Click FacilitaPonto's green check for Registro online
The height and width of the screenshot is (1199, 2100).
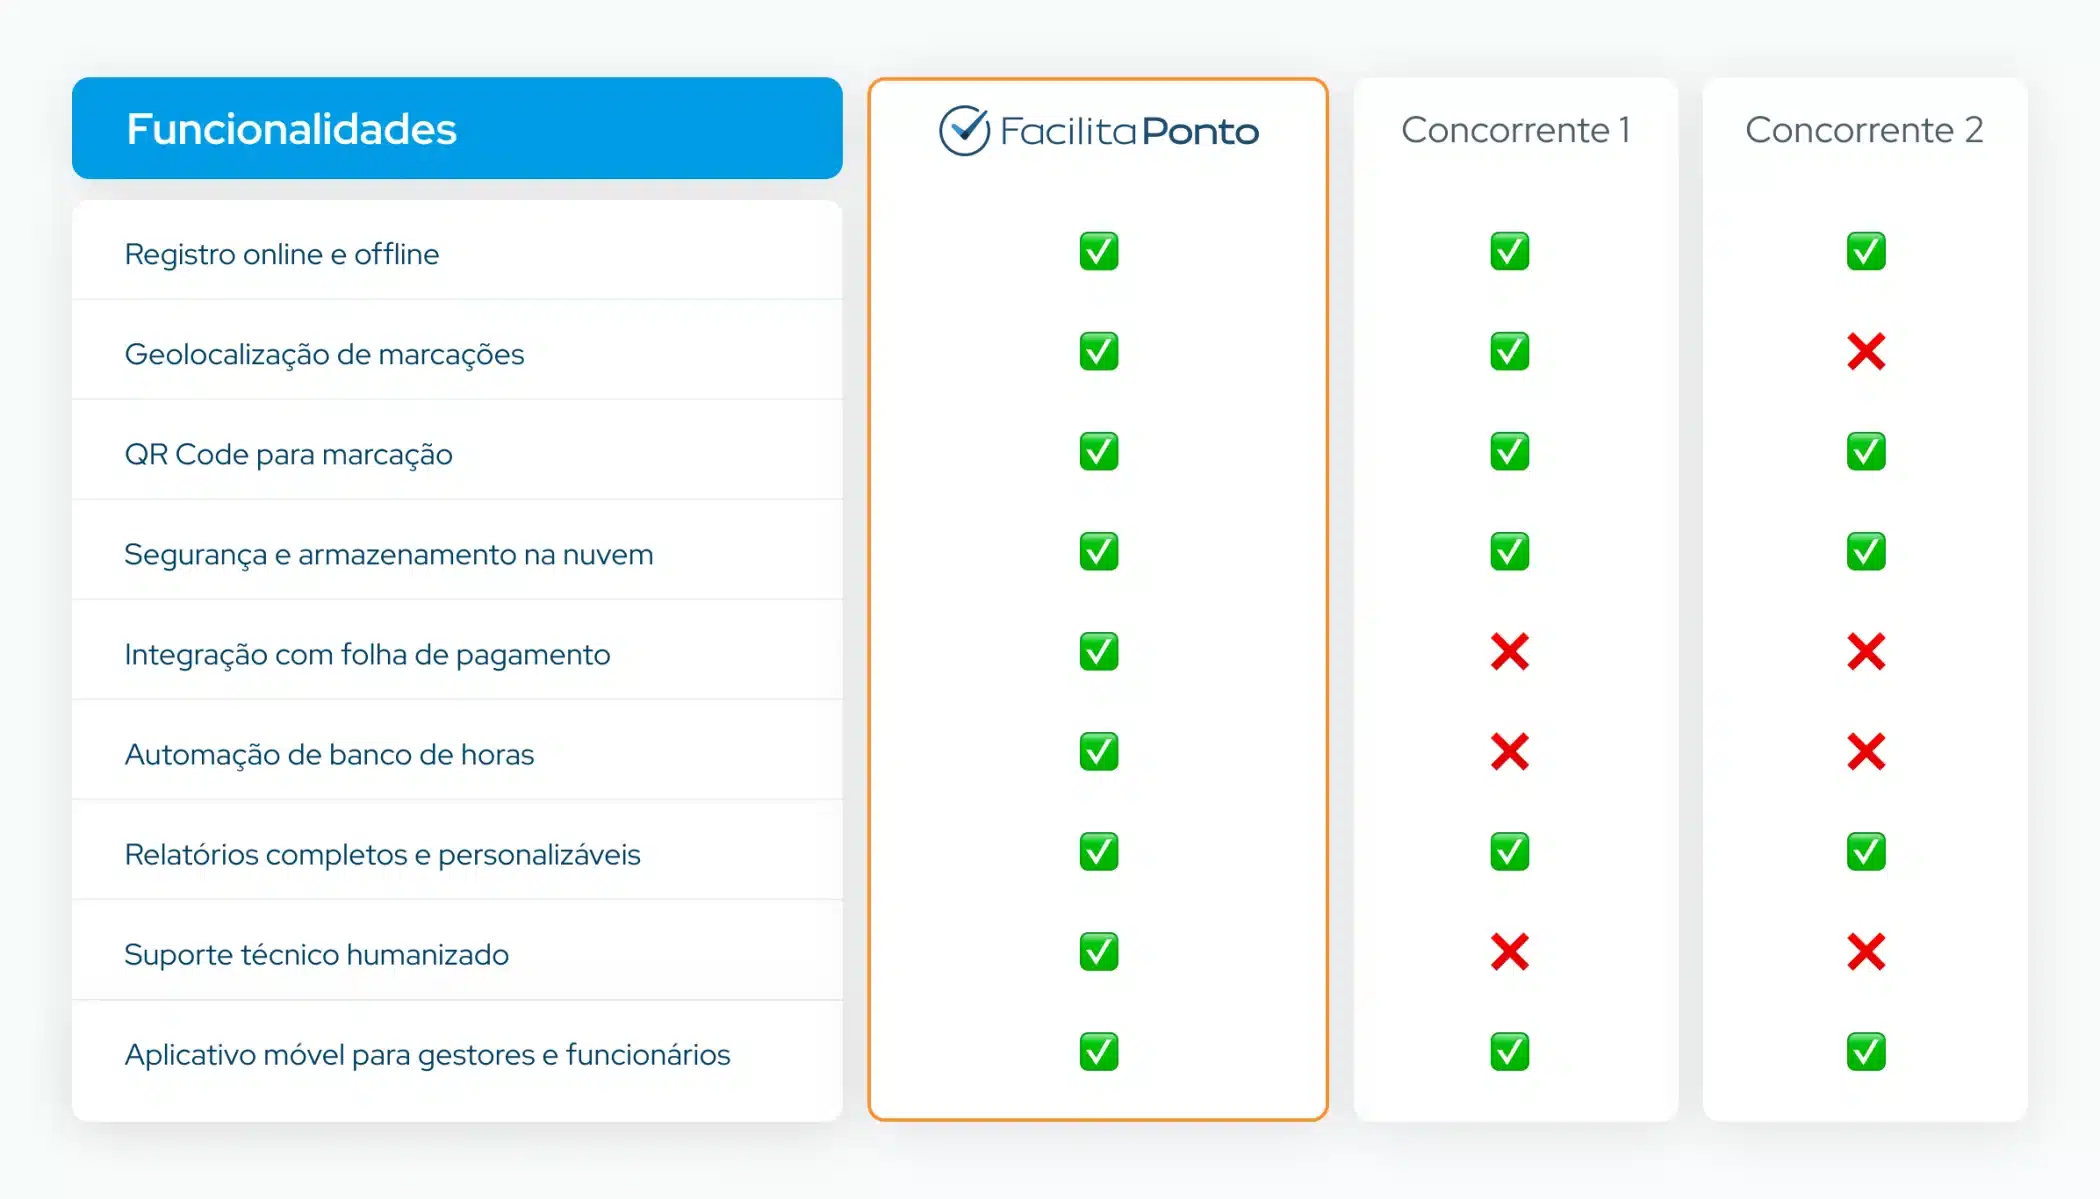1098,251
